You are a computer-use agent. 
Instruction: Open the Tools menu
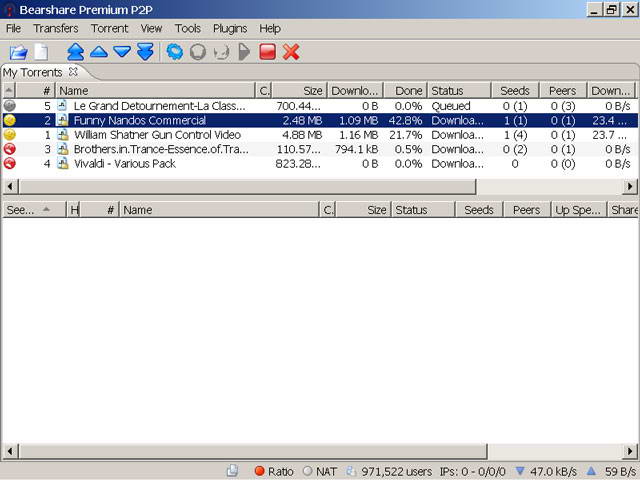(x=188, y=29)
